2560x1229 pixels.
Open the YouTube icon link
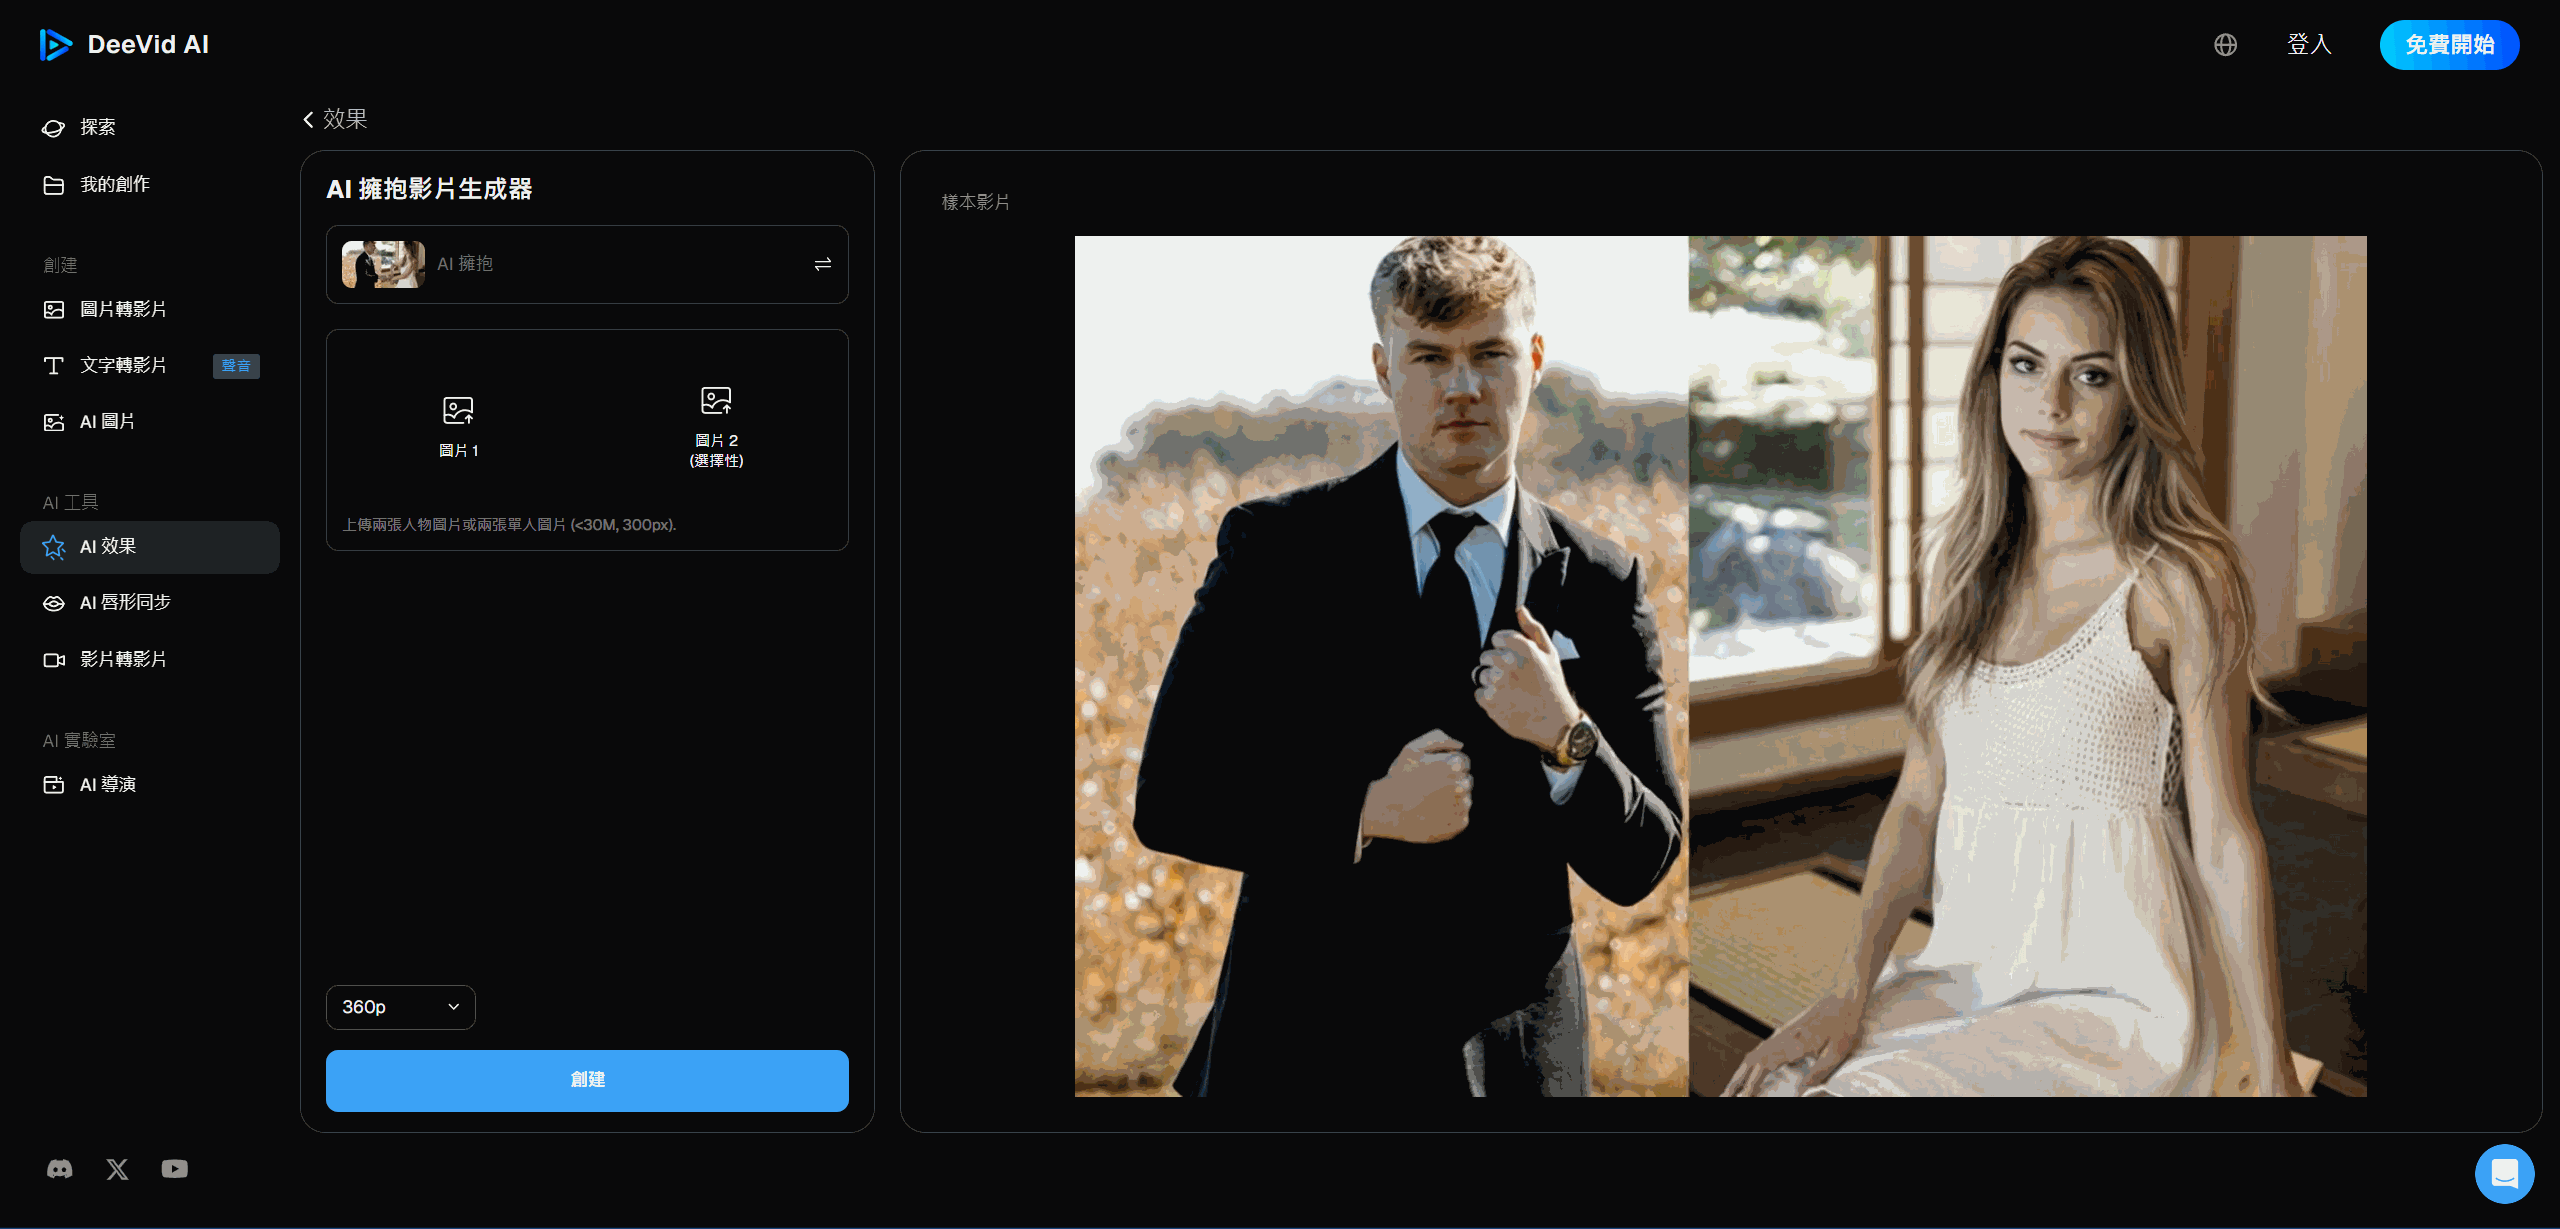pos(175,1169)
